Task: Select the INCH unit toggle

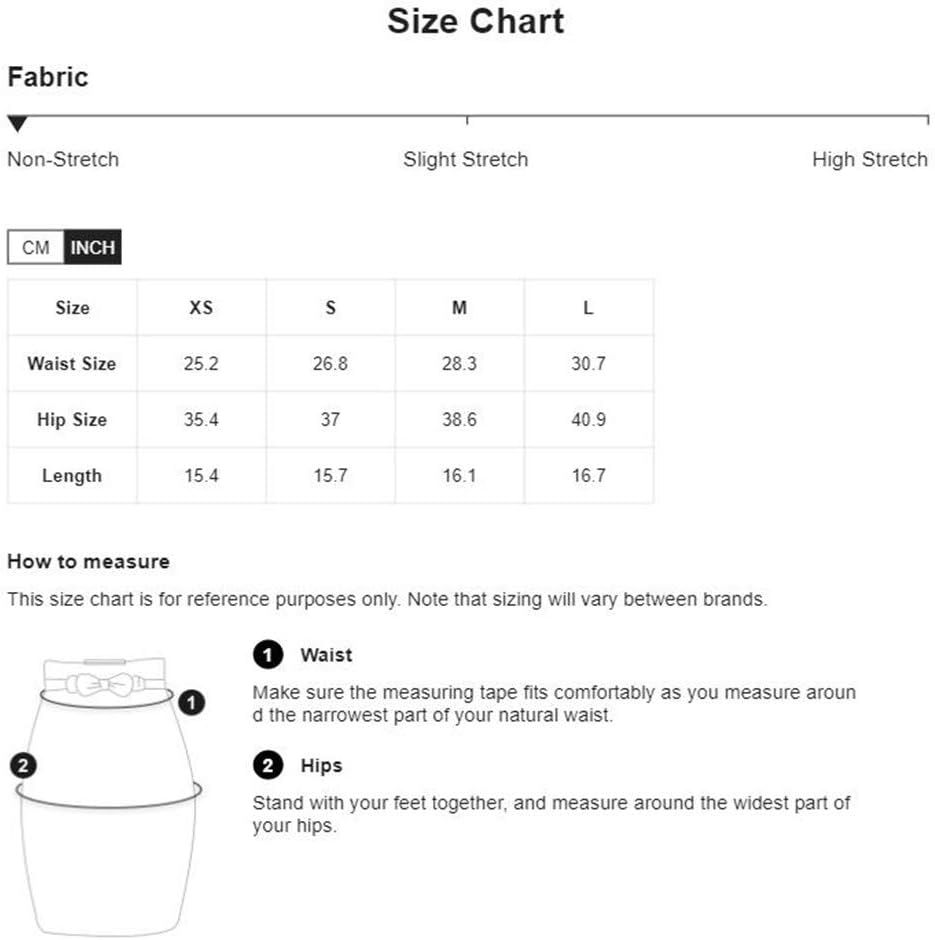Action: [92, 247]
